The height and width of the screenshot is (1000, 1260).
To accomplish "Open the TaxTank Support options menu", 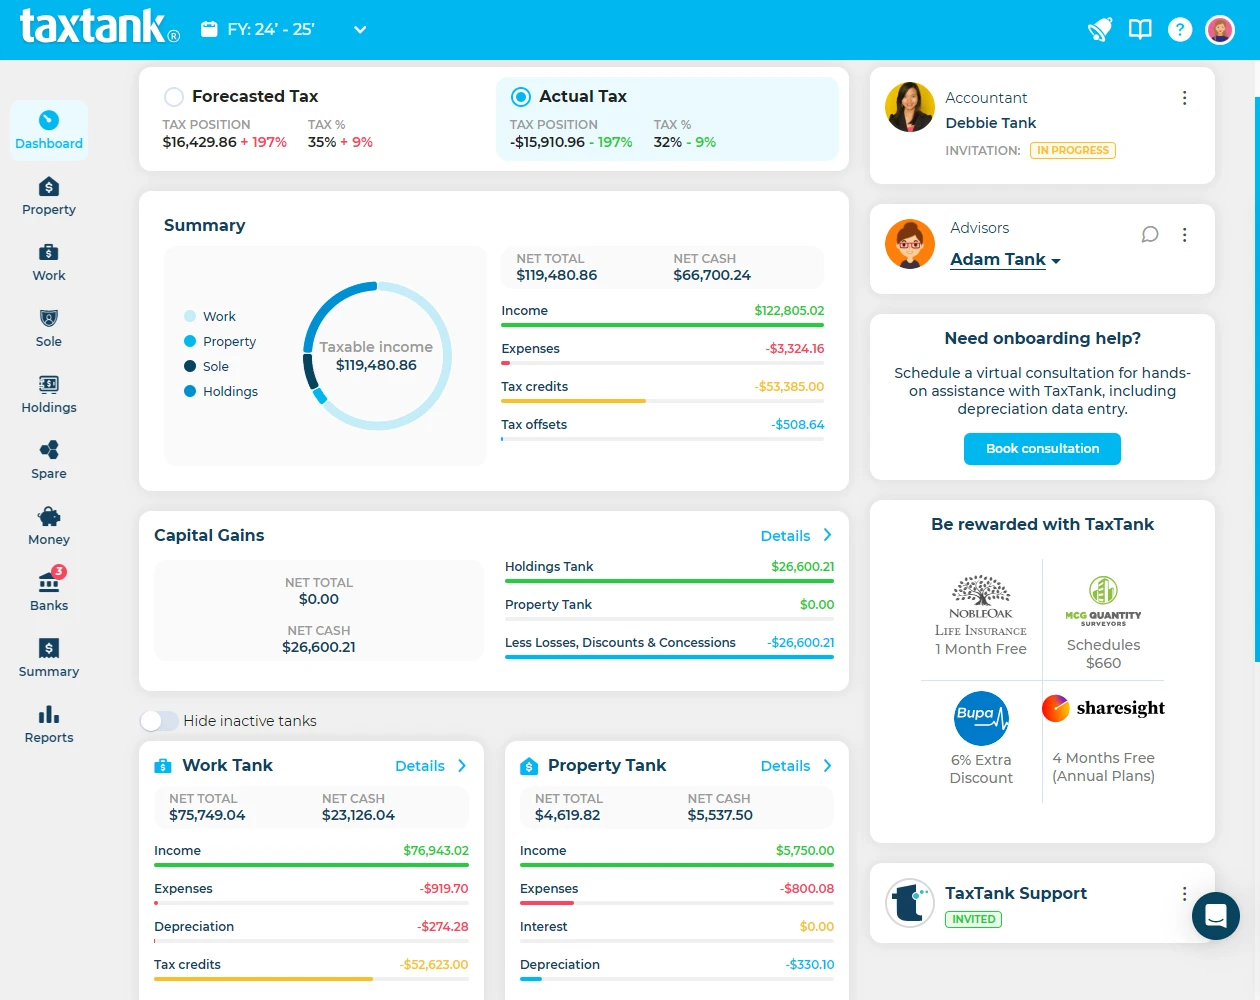I will coord(1184,893).
